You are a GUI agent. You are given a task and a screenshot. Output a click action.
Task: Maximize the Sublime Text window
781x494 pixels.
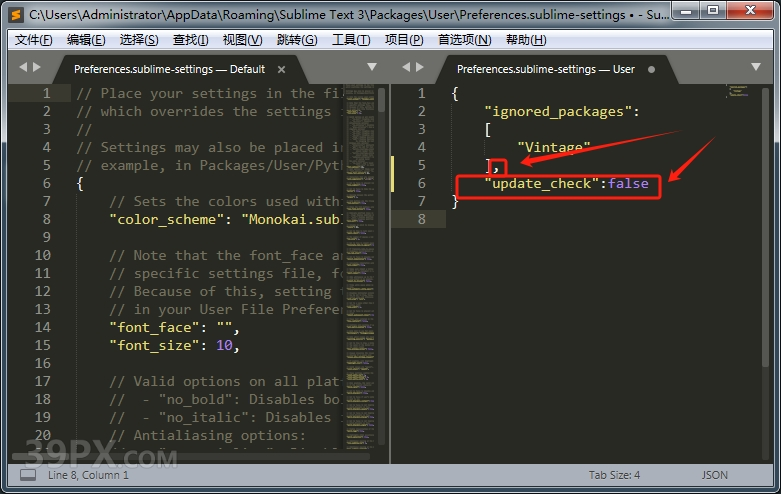pyautogui.click(x=713, y=10)
